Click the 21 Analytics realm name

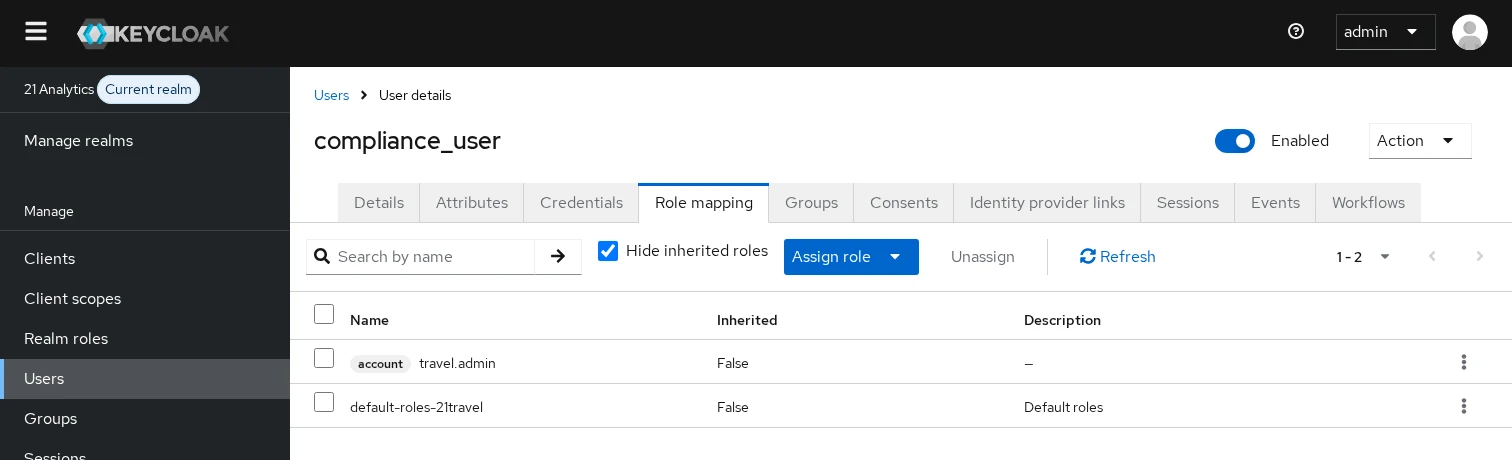tap(59, 90)
